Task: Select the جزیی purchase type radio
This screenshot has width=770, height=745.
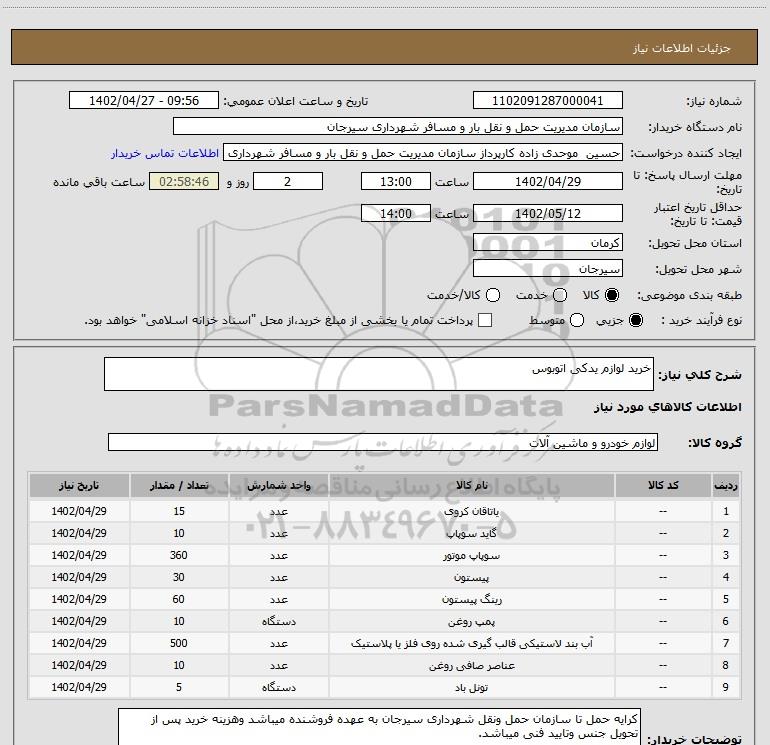Action: (x=635, y=320)
